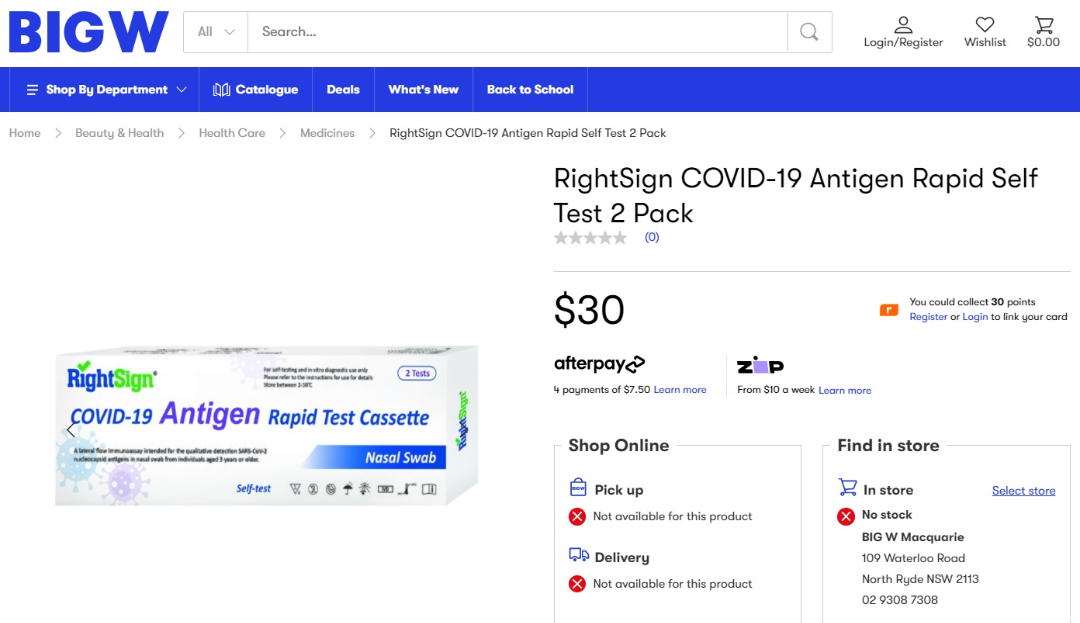The height and width of the screenshot is (623, 1080).
Task: Open the shopping cart showing $0.00
Action: (1043, 32)
